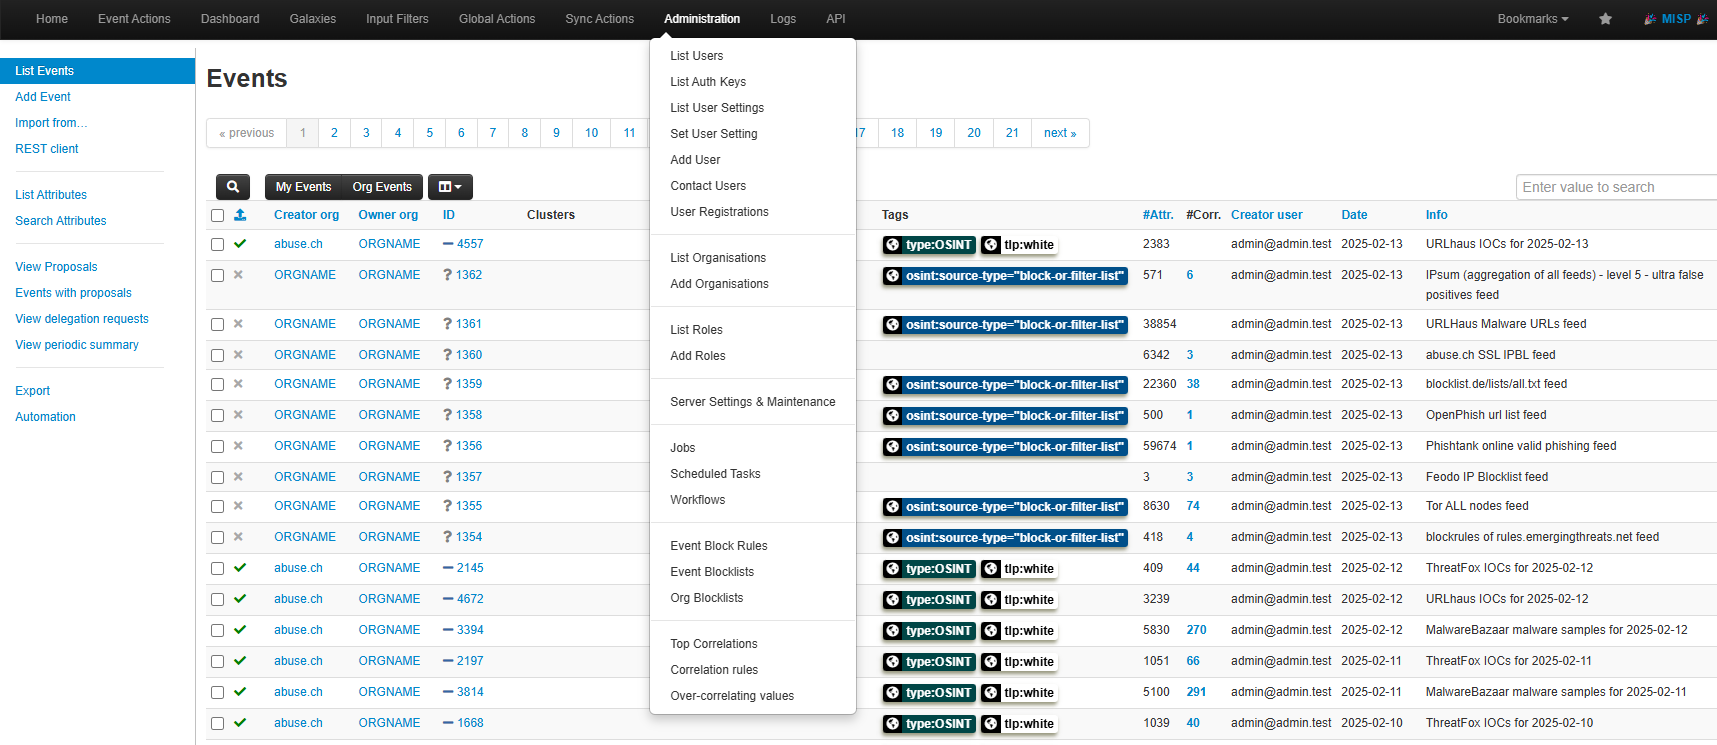Click the green checkmark for event 1668
1717x745 pixels.
[x=240, y=723]
